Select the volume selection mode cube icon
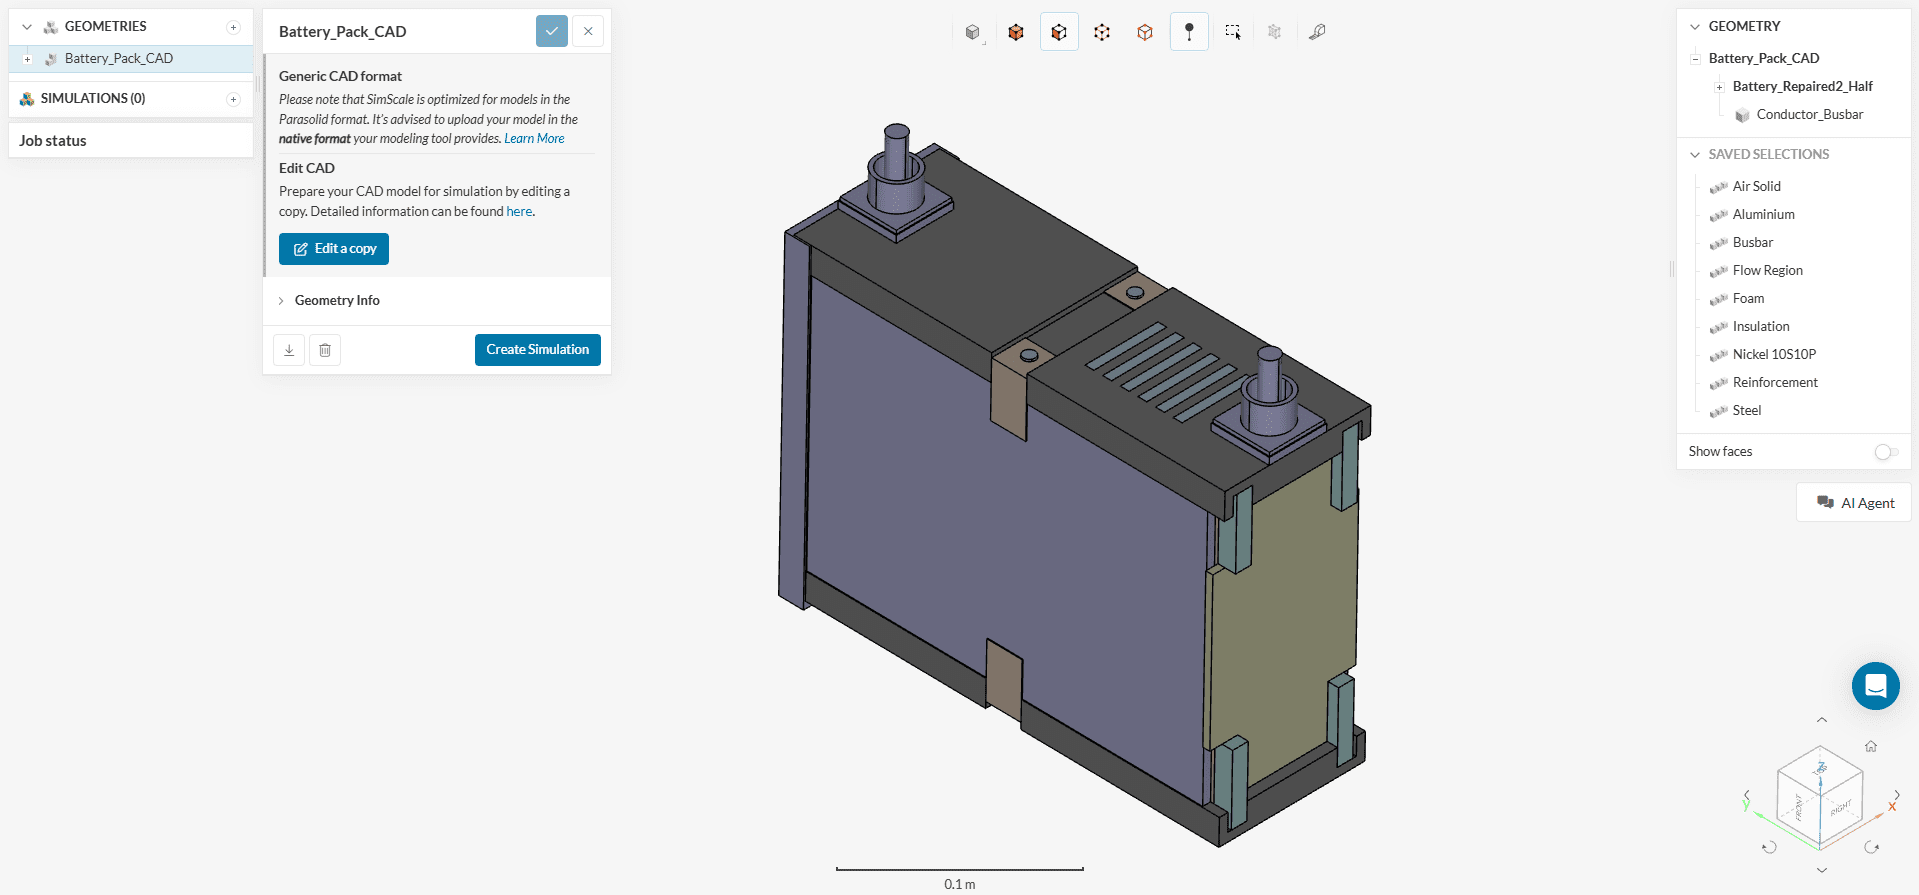 [1016, 32]
